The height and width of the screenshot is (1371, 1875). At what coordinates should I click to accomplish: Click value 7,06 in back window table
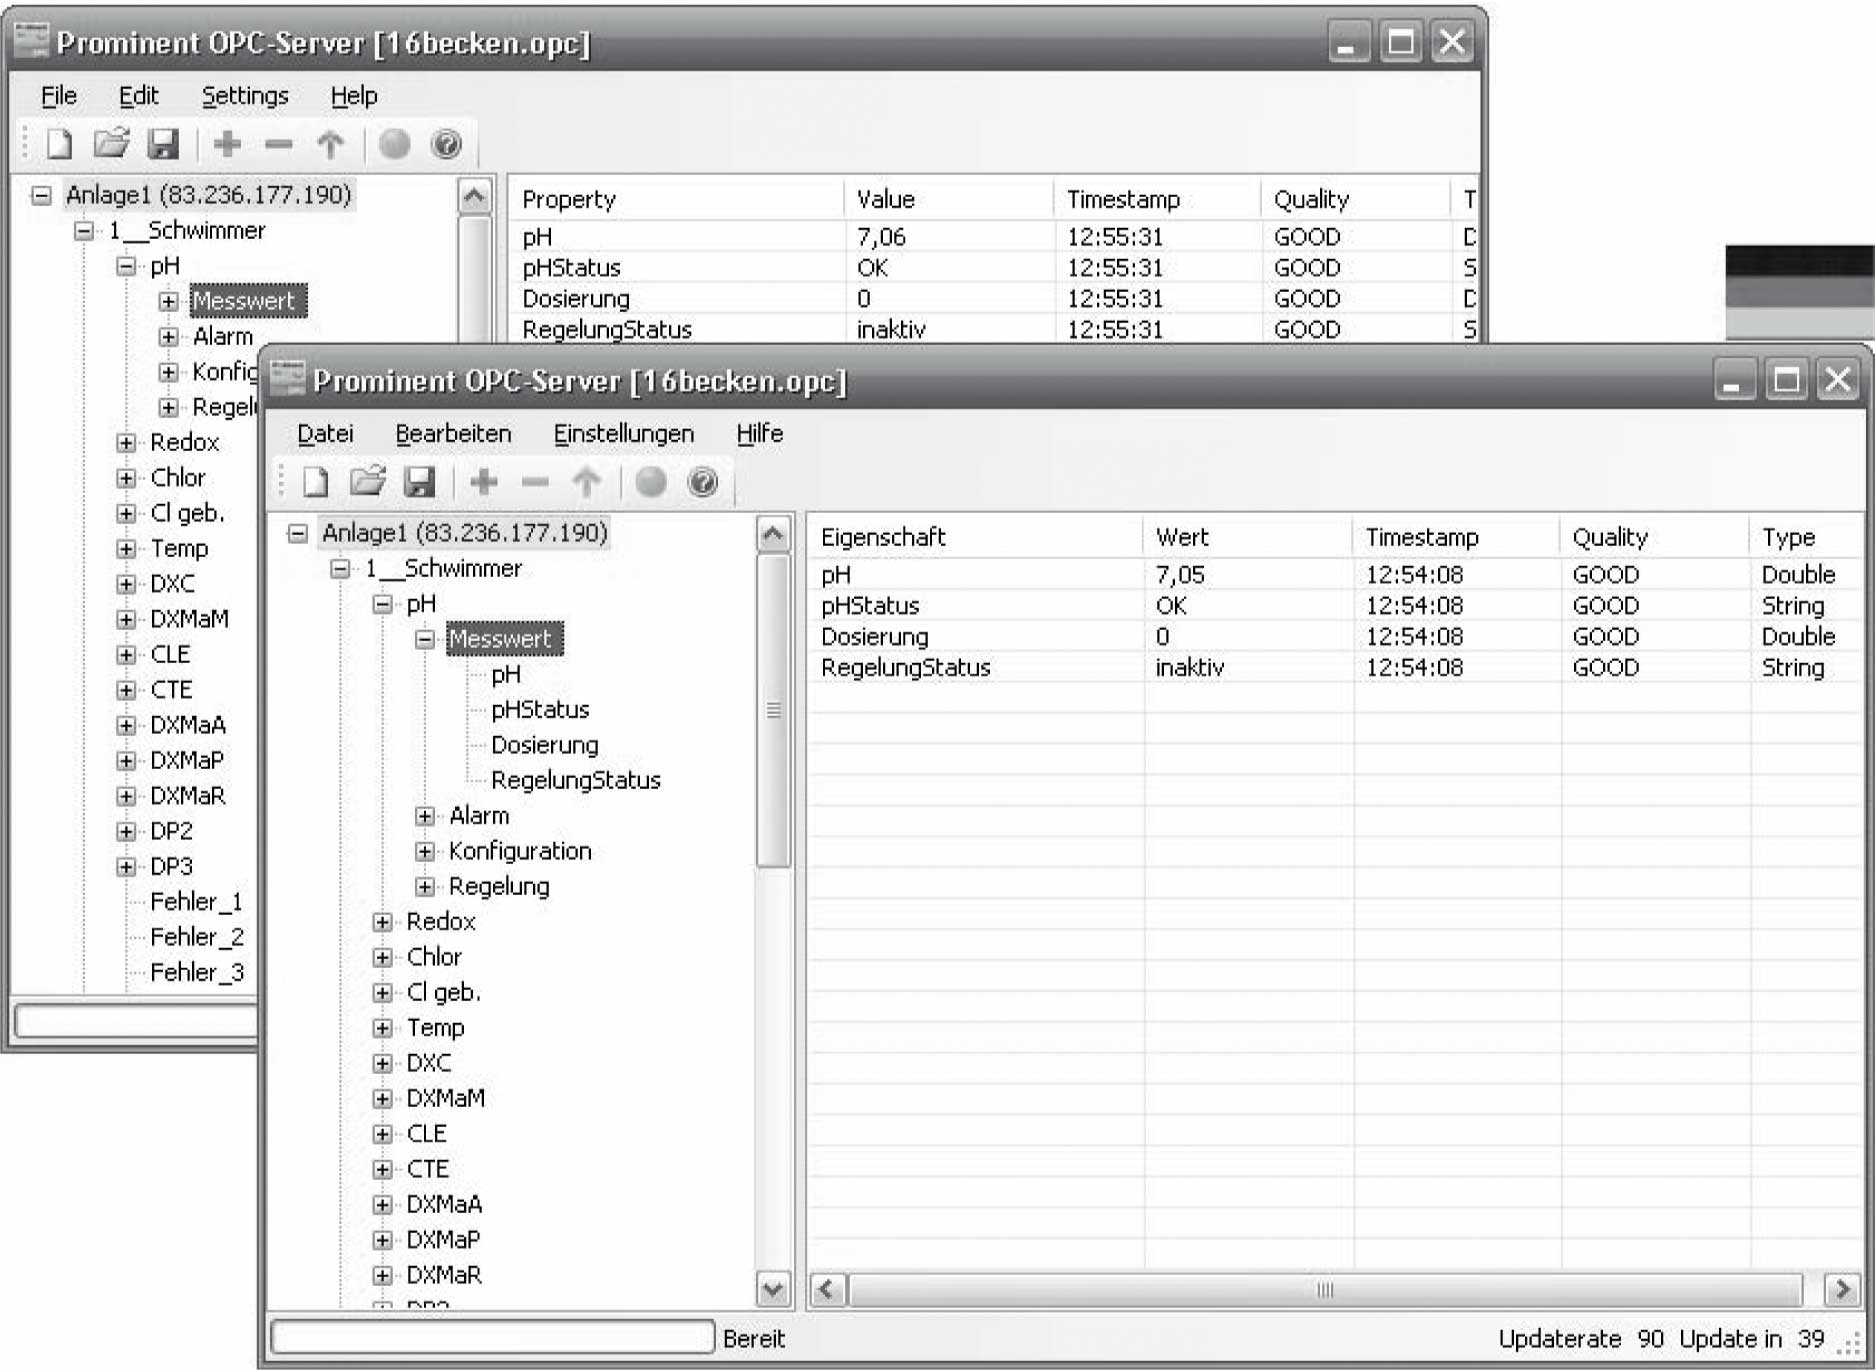(881, 237)
